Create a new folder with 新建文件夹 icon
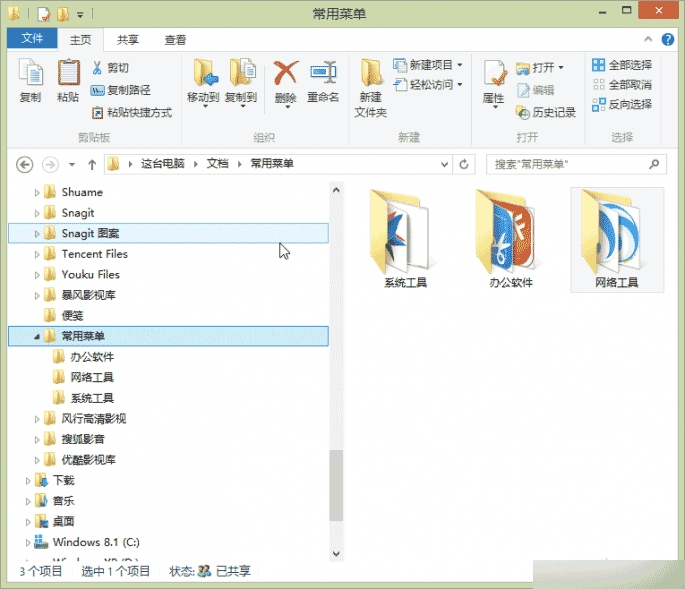Viewport: 685px width, 589px height. tap(370, 73)
